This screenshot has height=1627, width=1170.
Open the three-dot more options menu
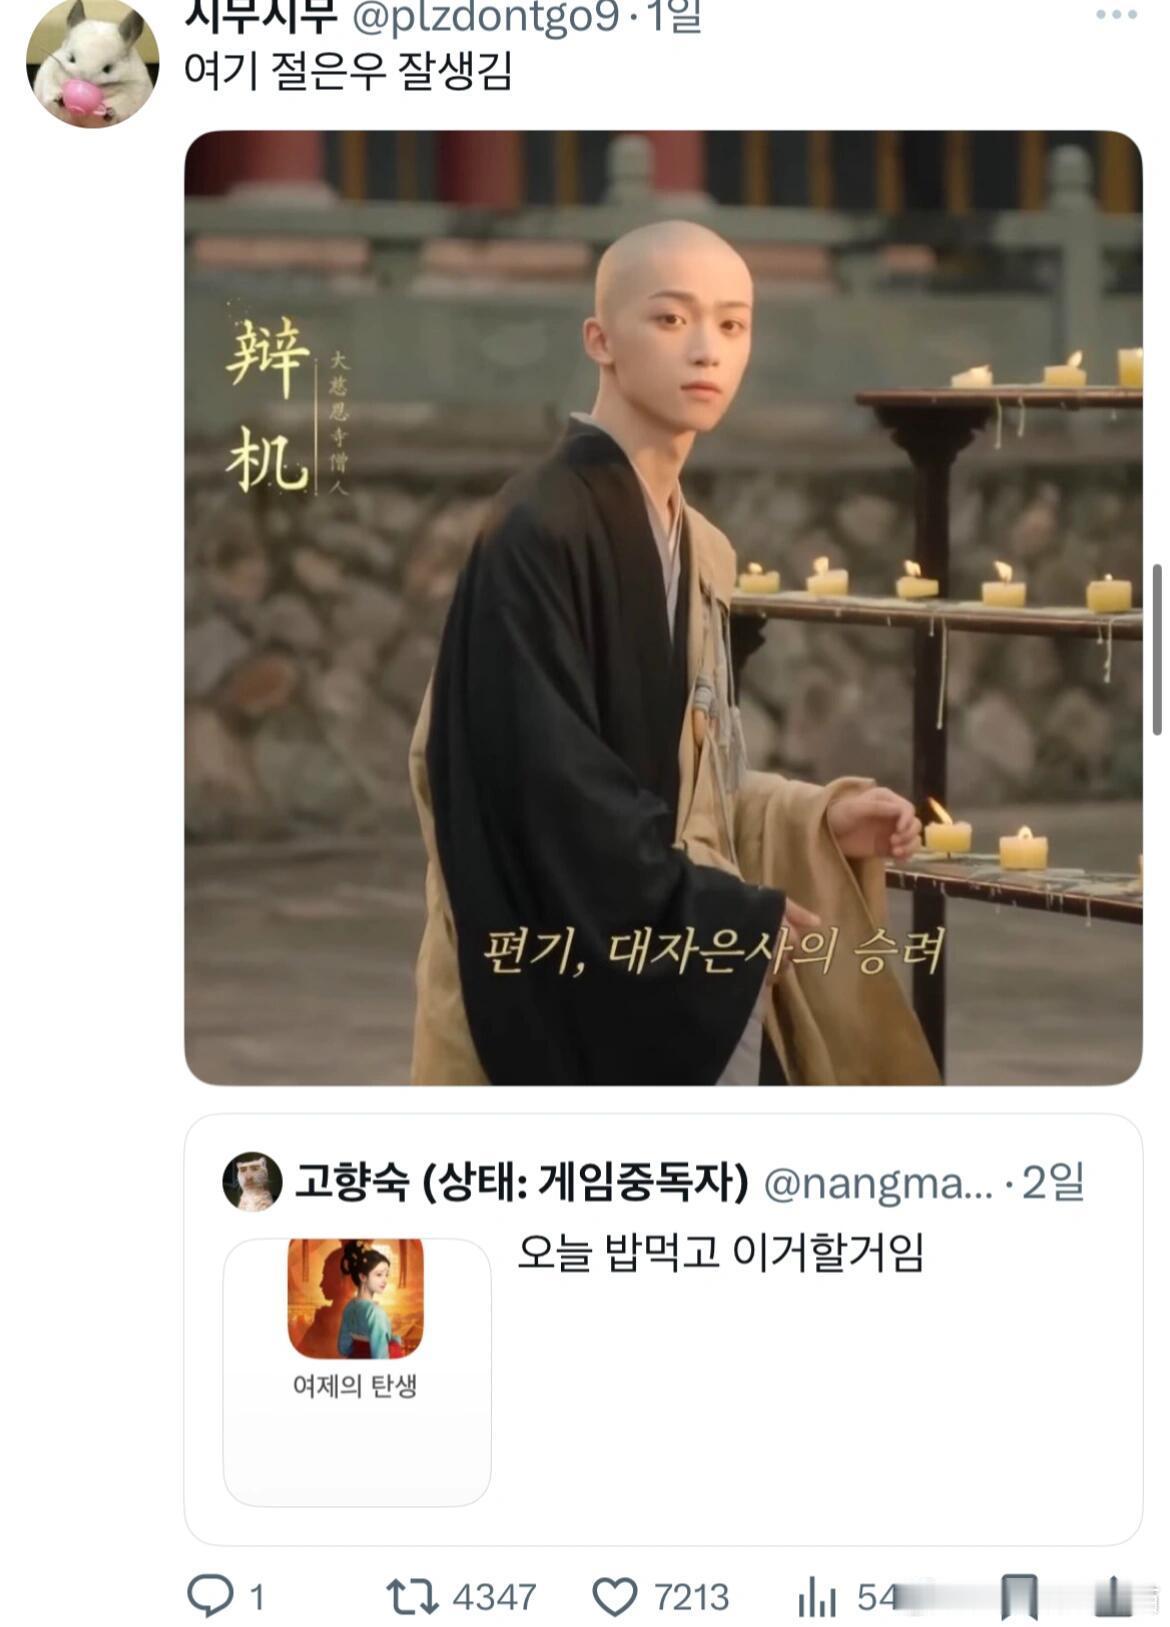point(1116,15)
